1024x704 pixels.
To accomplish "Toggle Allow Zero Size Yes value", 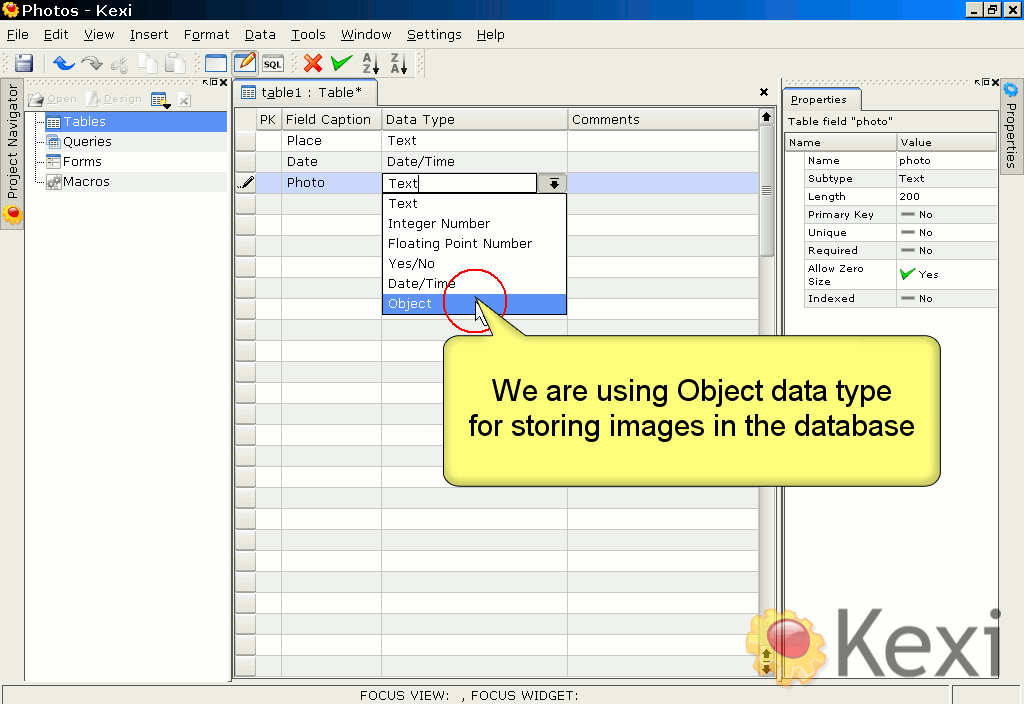I will tap(946, 274).
